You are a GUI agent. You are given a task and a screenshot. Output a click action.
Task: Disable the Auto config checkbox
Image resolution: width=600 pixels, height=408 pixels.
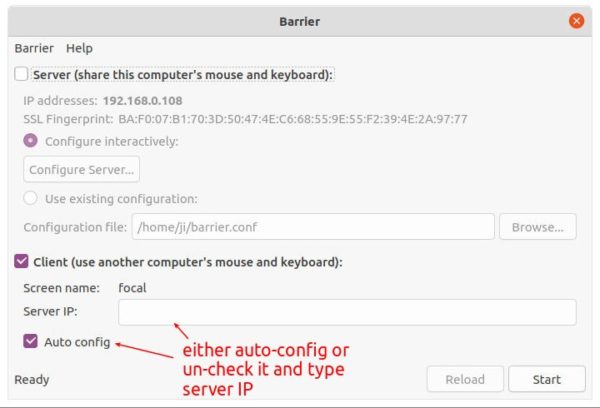(x=31, y=341)
